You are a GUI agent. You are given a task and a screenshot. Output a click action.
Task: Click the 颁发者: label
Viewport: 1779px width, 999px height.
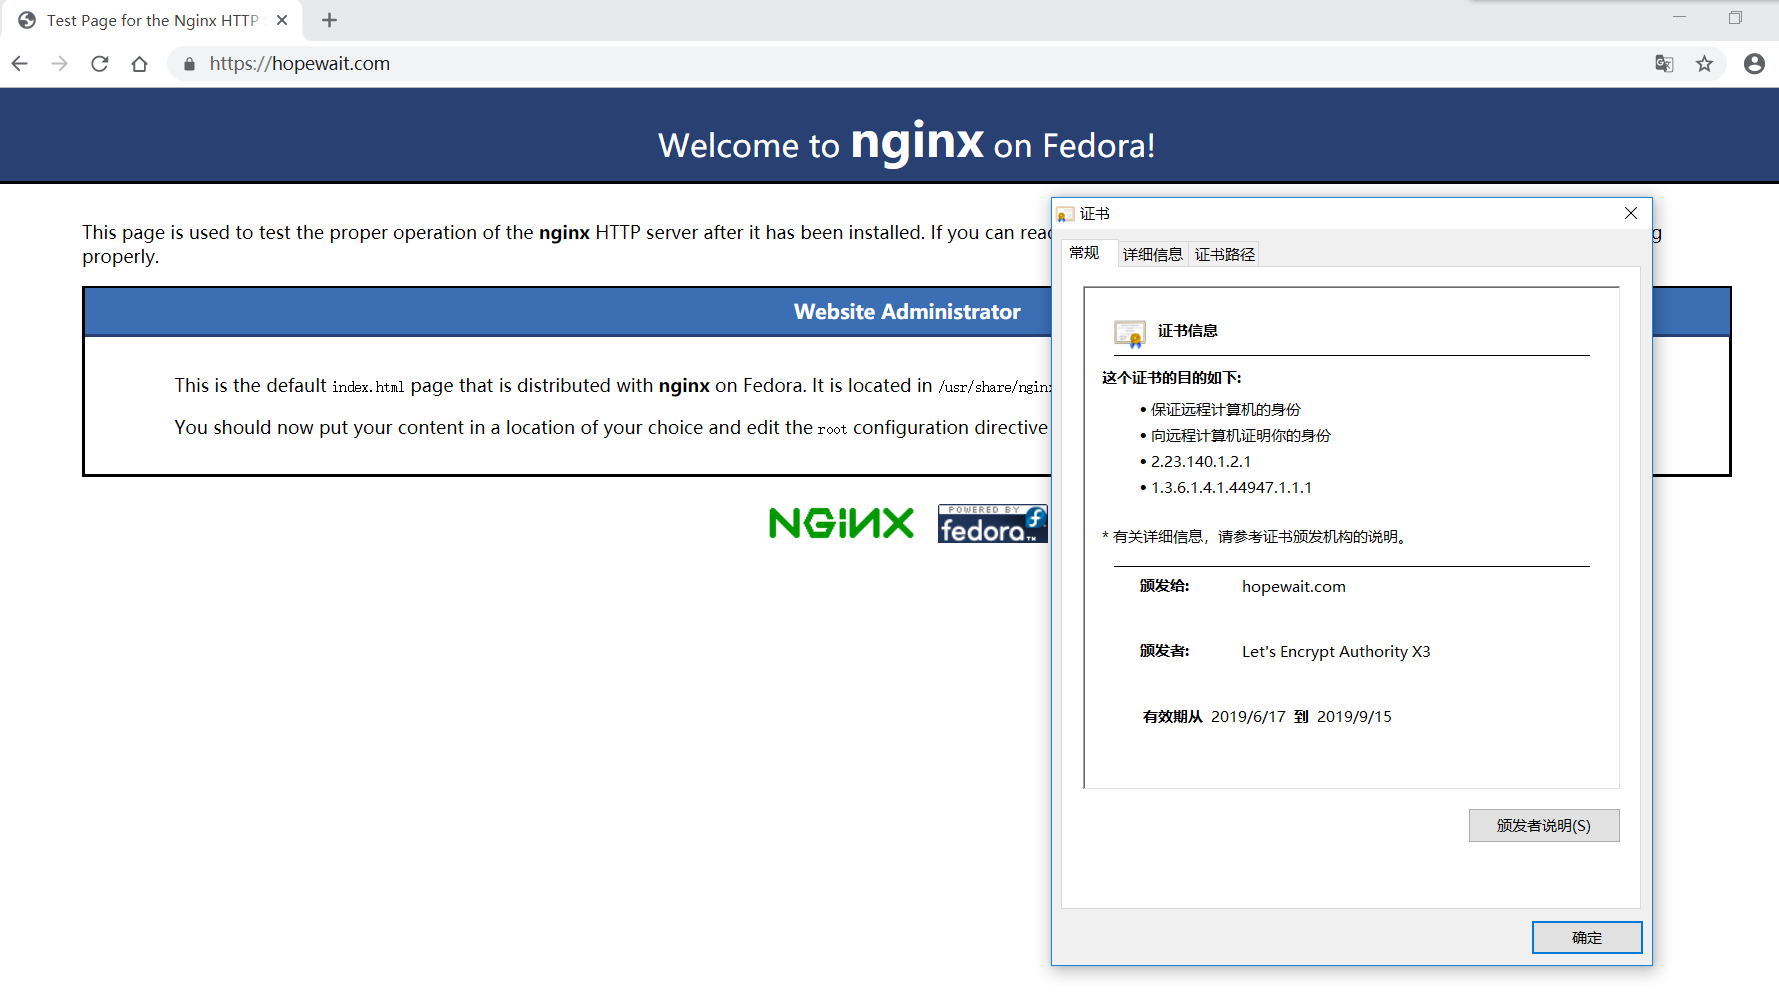coord(1165,651)
